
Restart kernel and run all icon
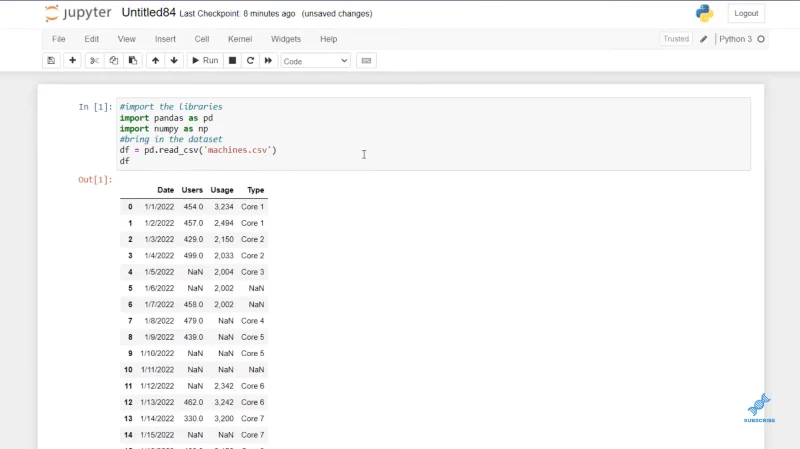268,61
